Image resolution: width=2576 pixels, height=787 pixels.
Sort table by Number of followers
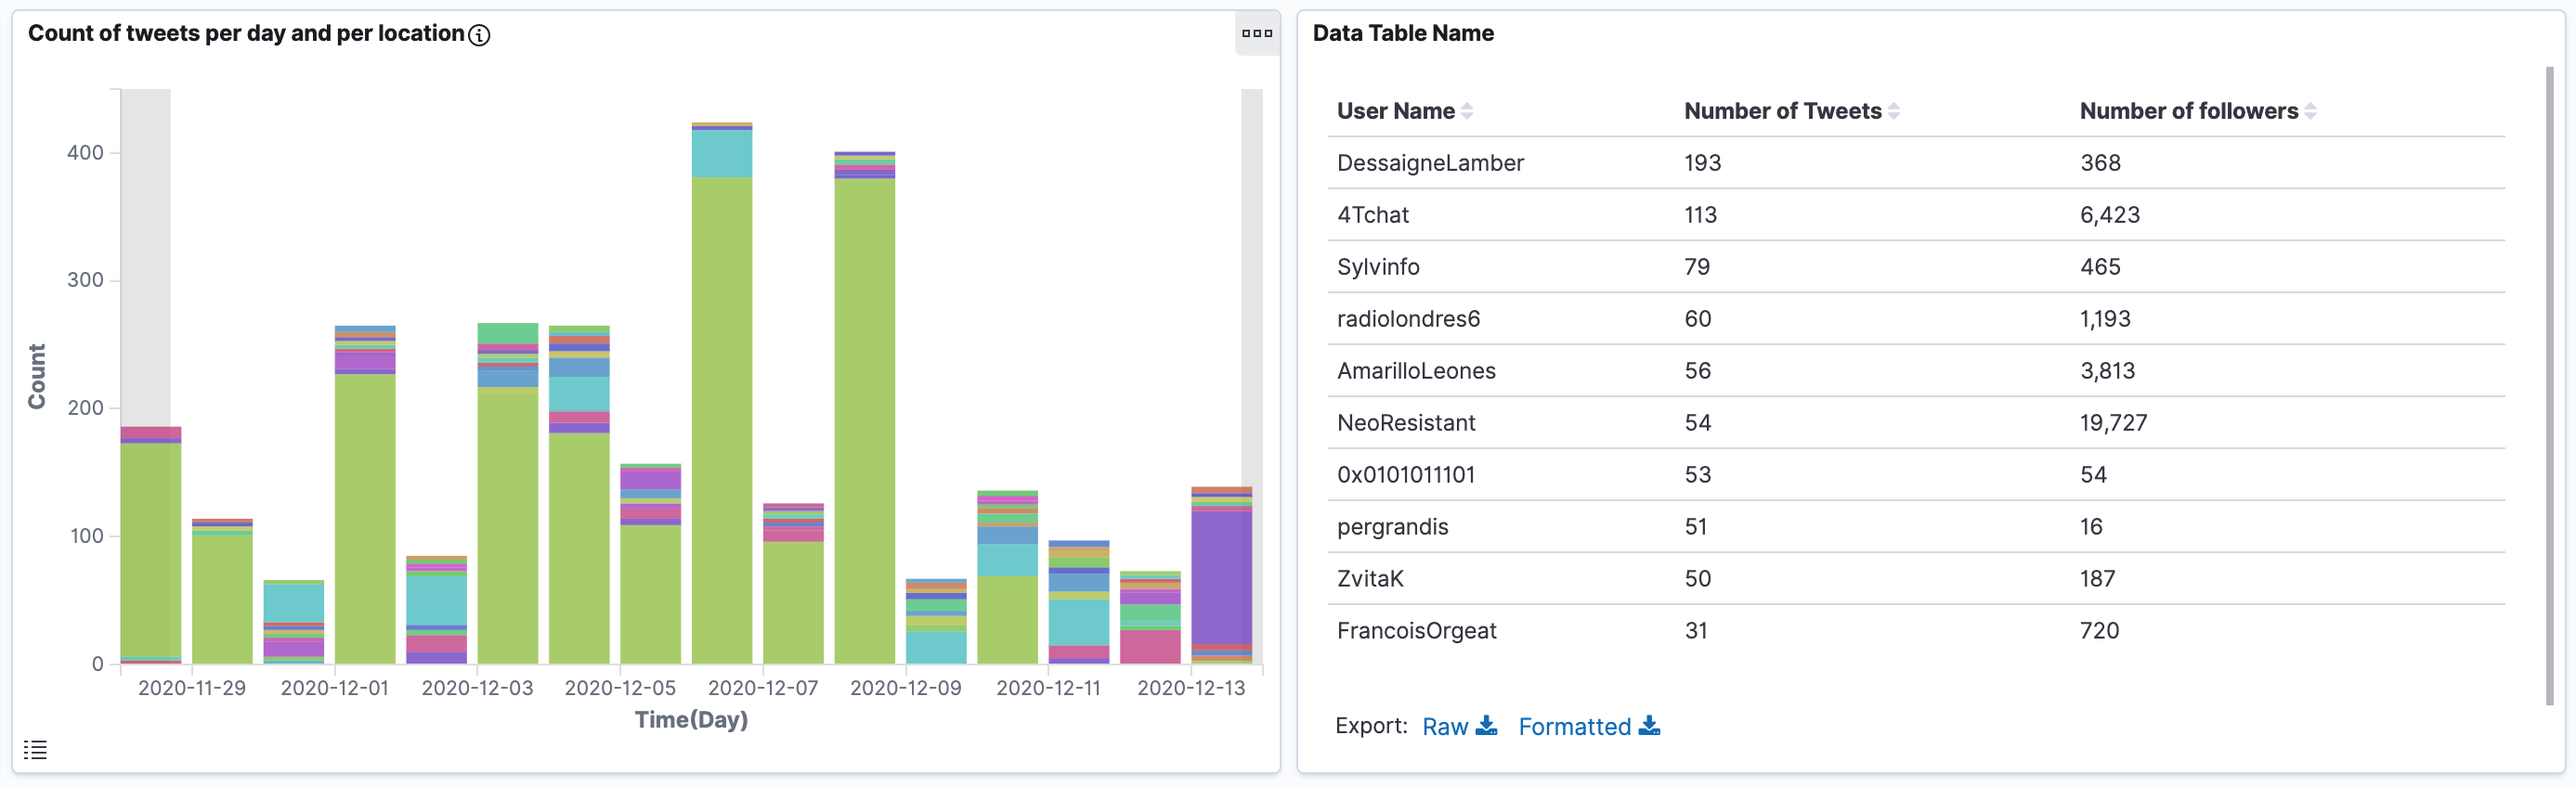coord(2310,111)
